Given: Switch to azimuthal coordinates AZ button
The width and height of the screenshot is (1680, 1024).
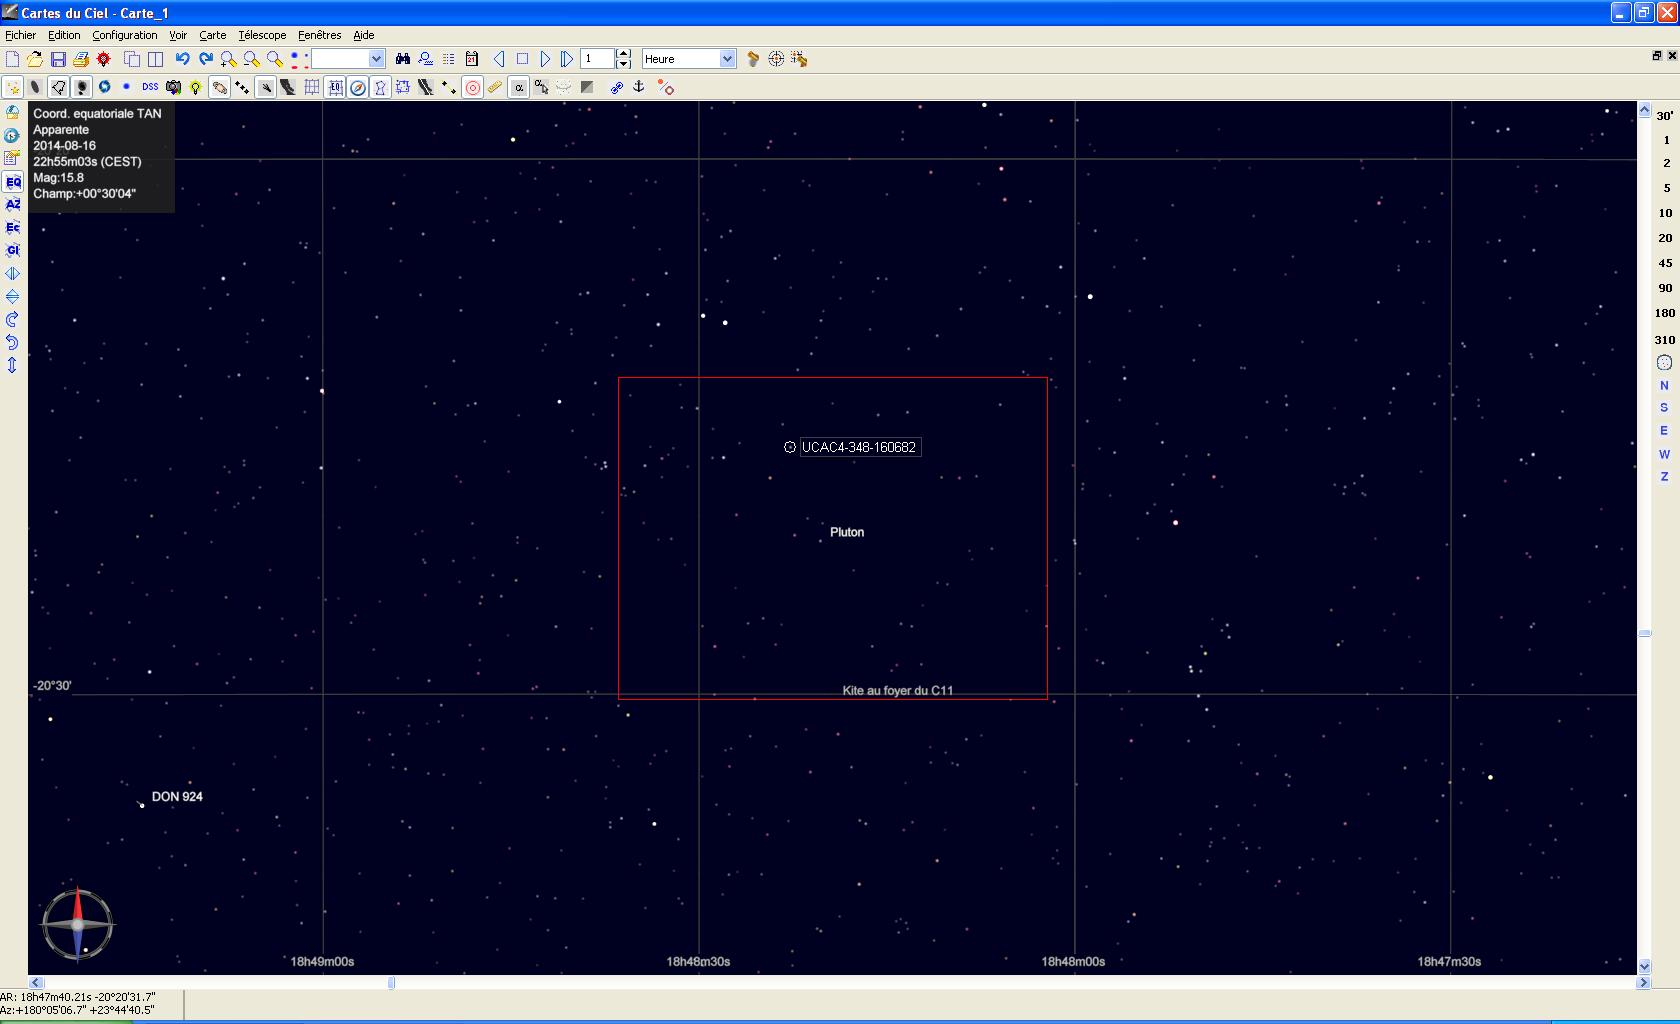Looking at the screenshot, I should click(x=13, y=204).
